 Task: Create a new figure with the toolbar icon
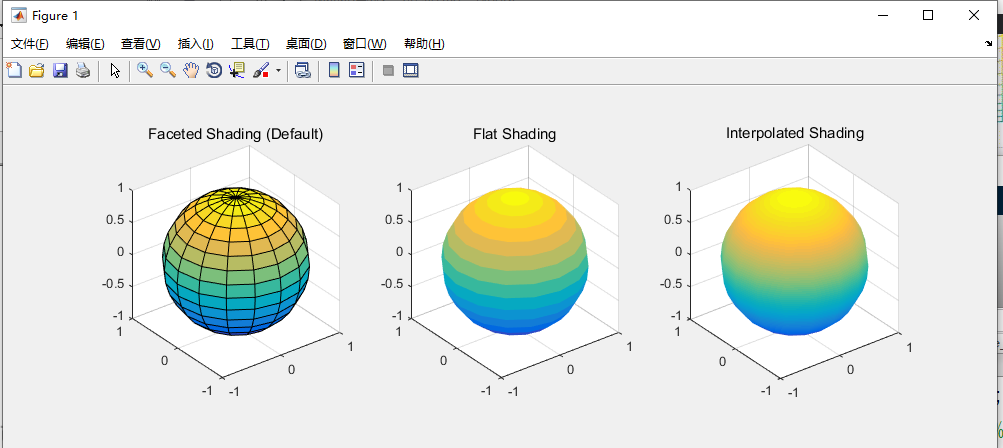14,70
